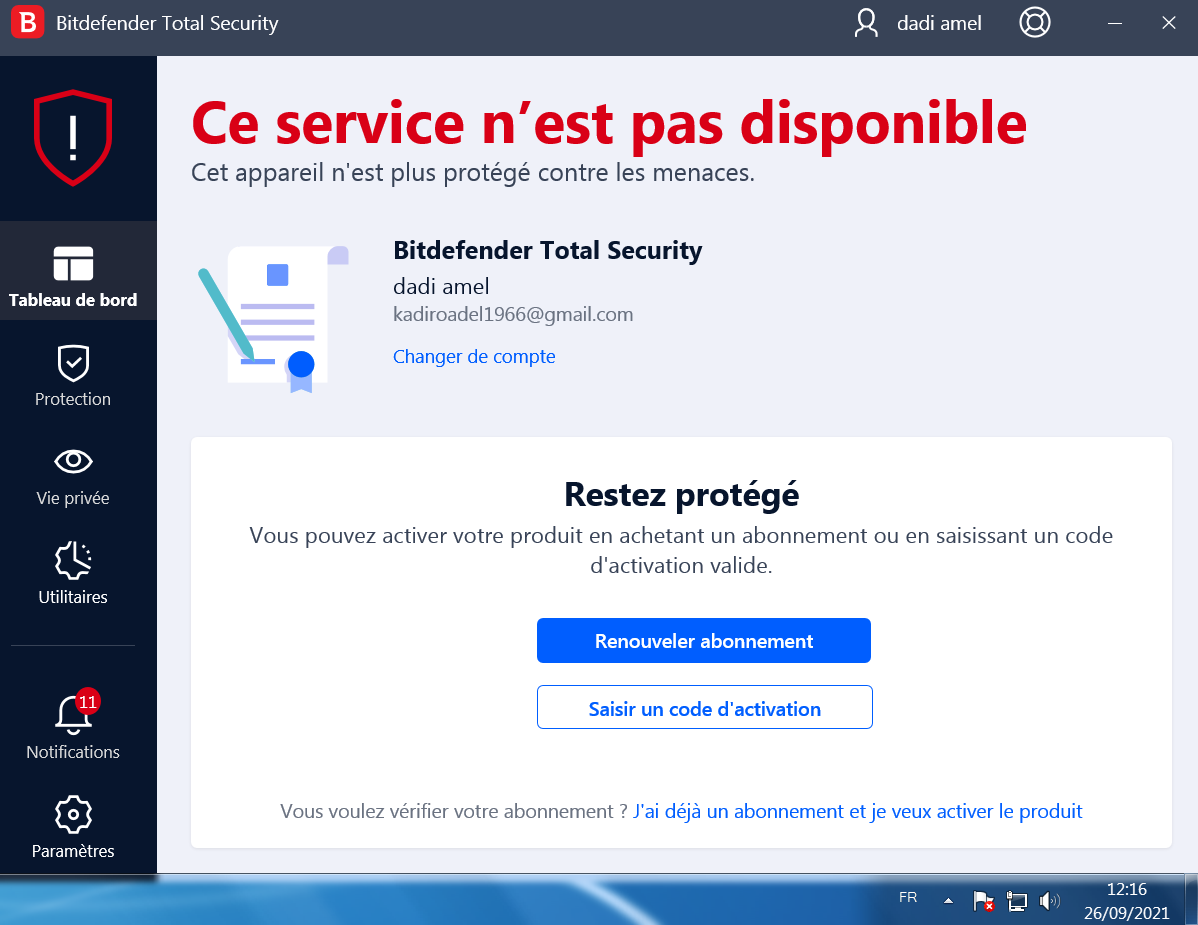Click the red shield warning status icon
1198x925 pixels.
click(x=73, y=137)
